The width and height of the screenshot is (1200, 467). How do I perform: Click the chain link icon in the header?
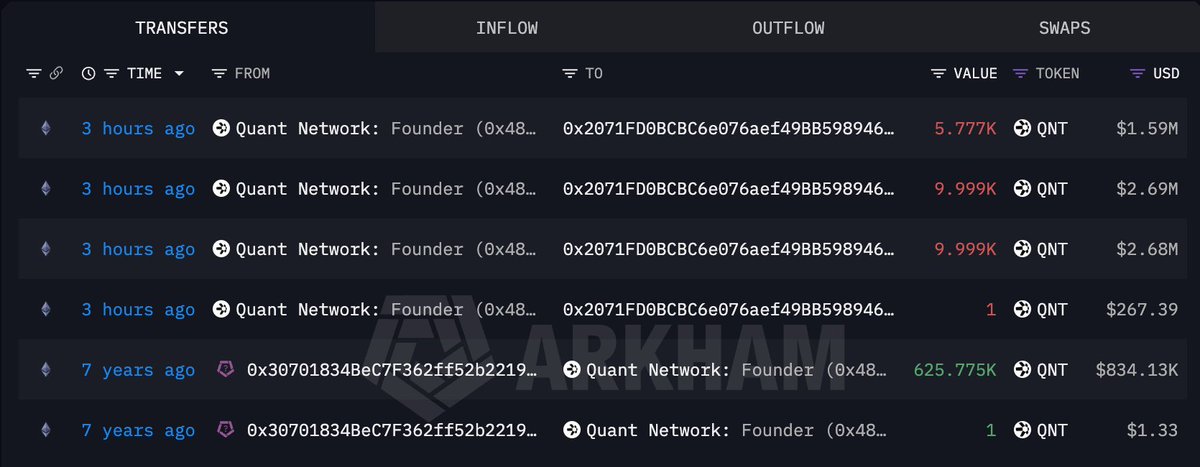click(56, 74)
